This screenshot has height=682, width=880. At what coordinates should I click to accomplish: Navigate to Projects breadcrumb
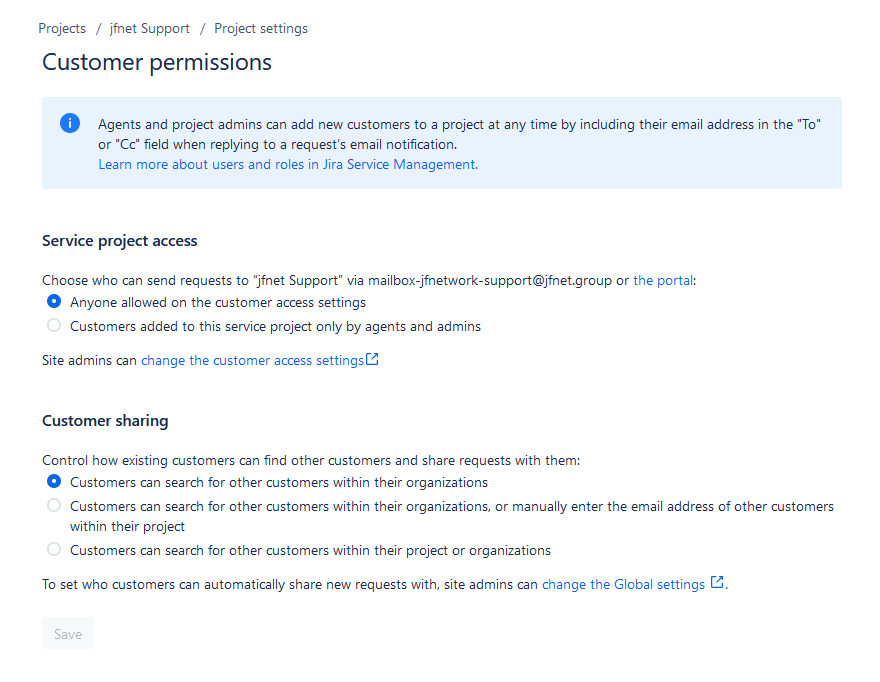pos(62,28)
